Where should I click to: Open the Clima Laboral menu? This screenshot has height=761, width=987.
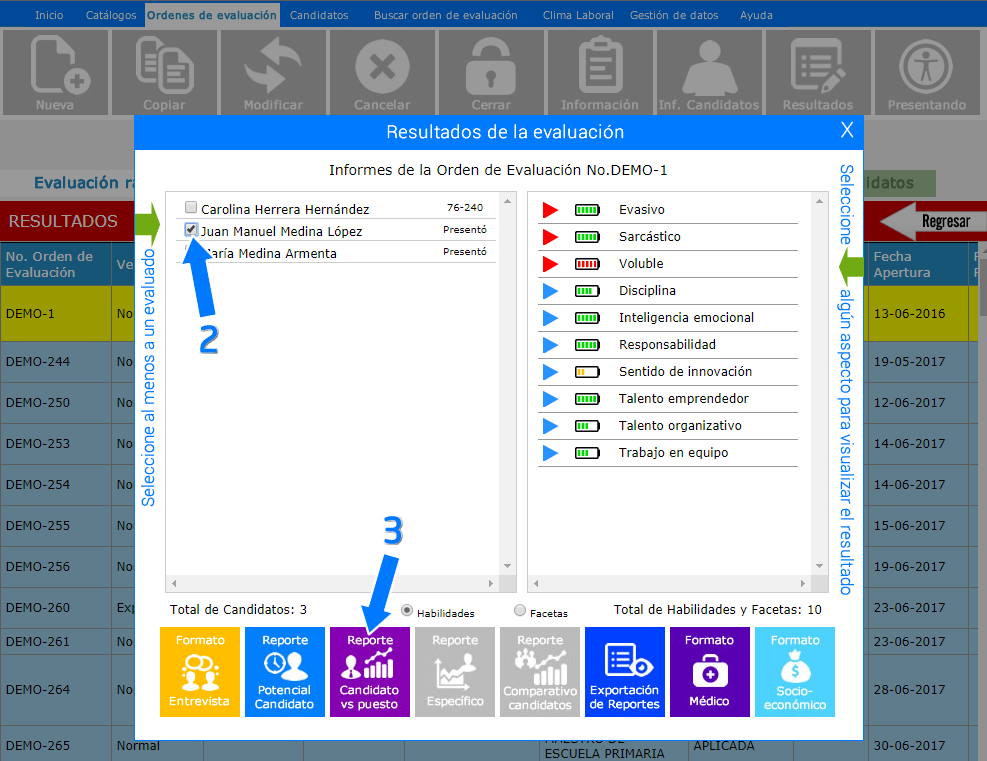coord(578,15)
